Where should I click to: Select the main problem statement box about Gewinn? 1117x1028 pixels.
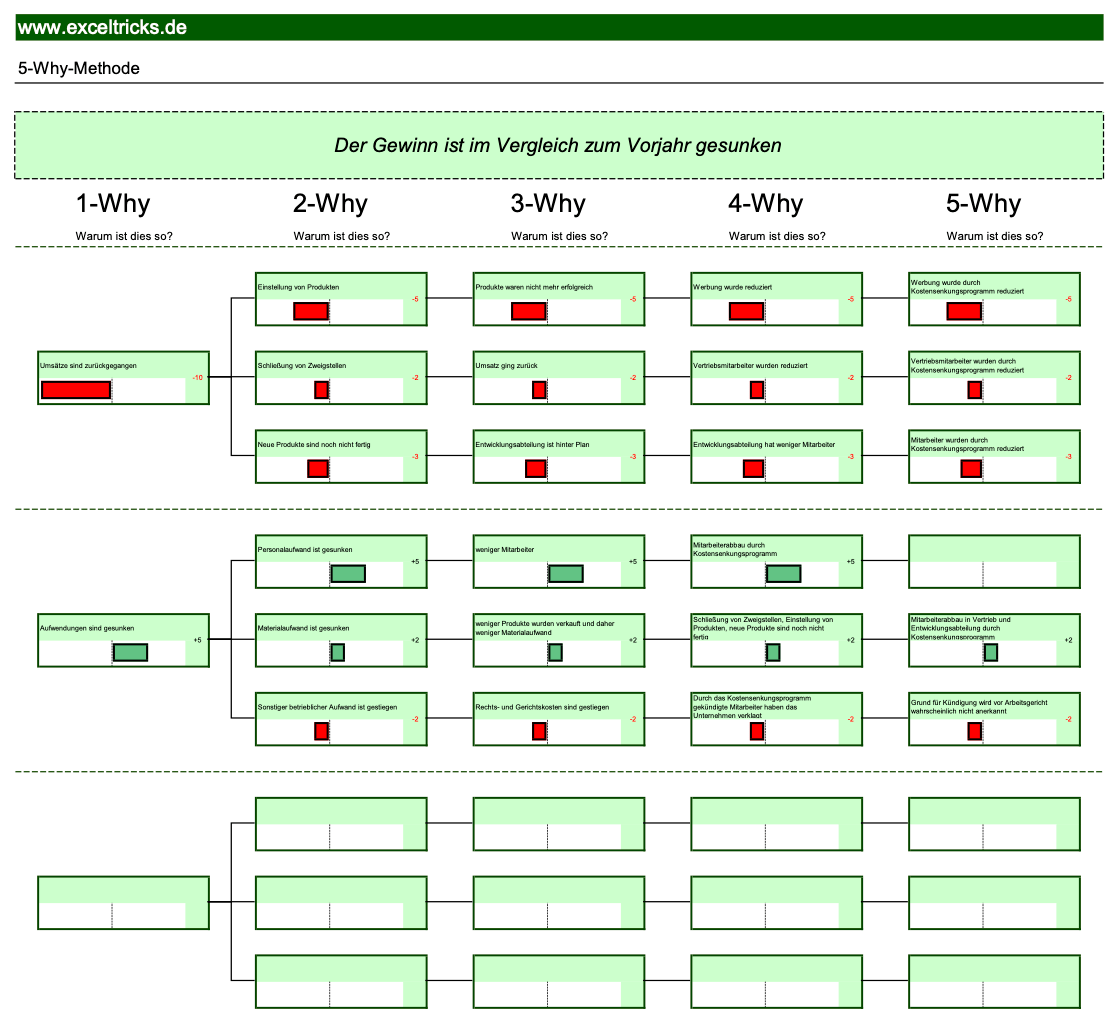click(558, 145)
